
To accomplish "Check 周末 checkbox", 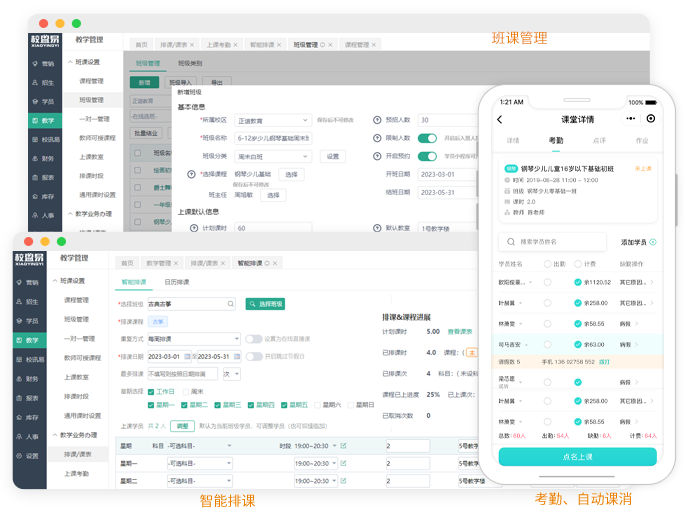I will [x=186, y=392].
